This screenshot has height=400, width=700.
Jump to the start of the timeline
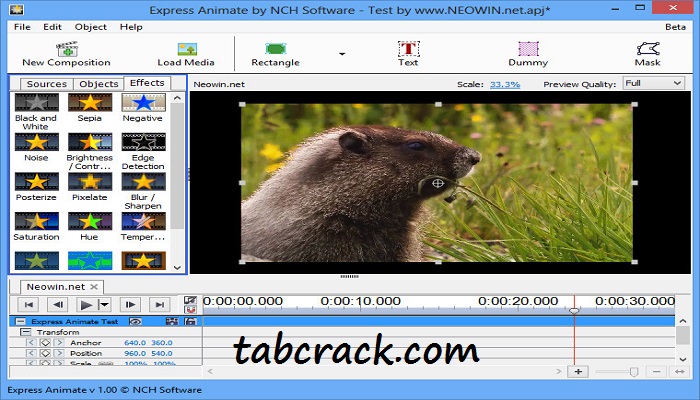[x=29, y=305]
